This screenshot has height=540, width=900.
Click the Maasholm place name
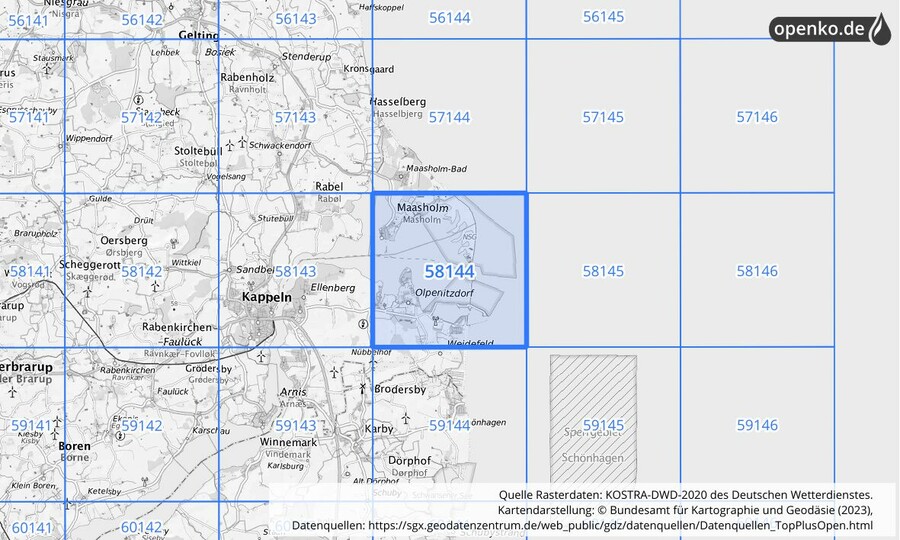click(422, 207)
